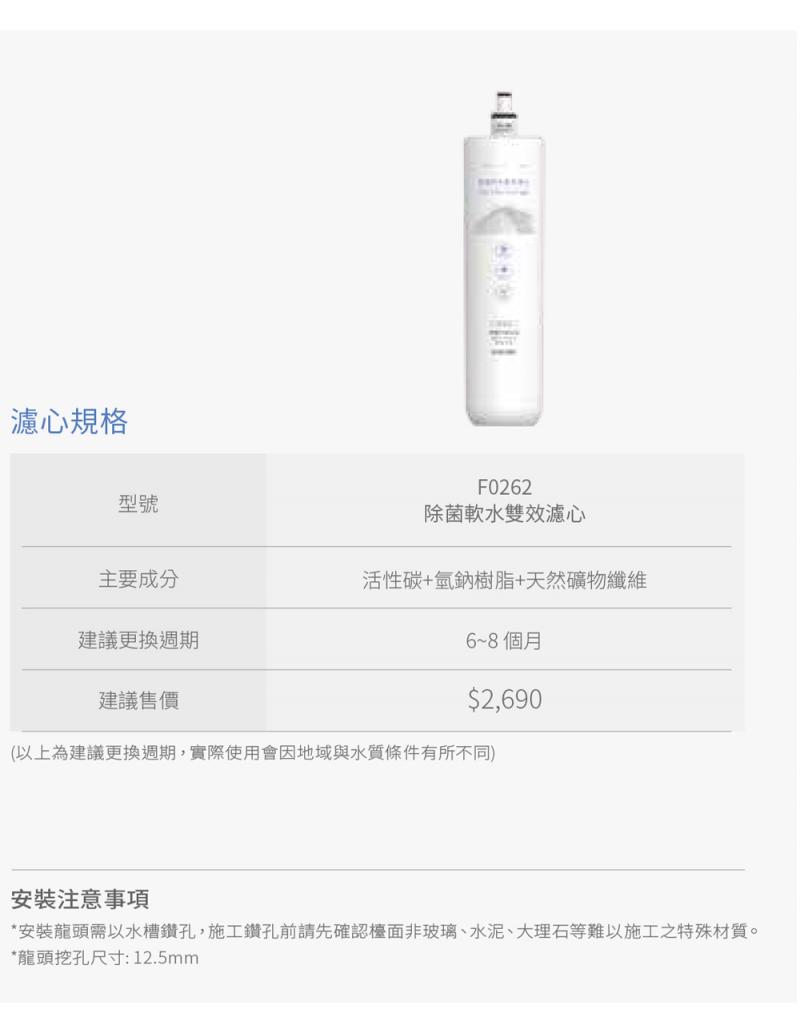
Task: Click the blue title text on filter label
Action: 504,182
